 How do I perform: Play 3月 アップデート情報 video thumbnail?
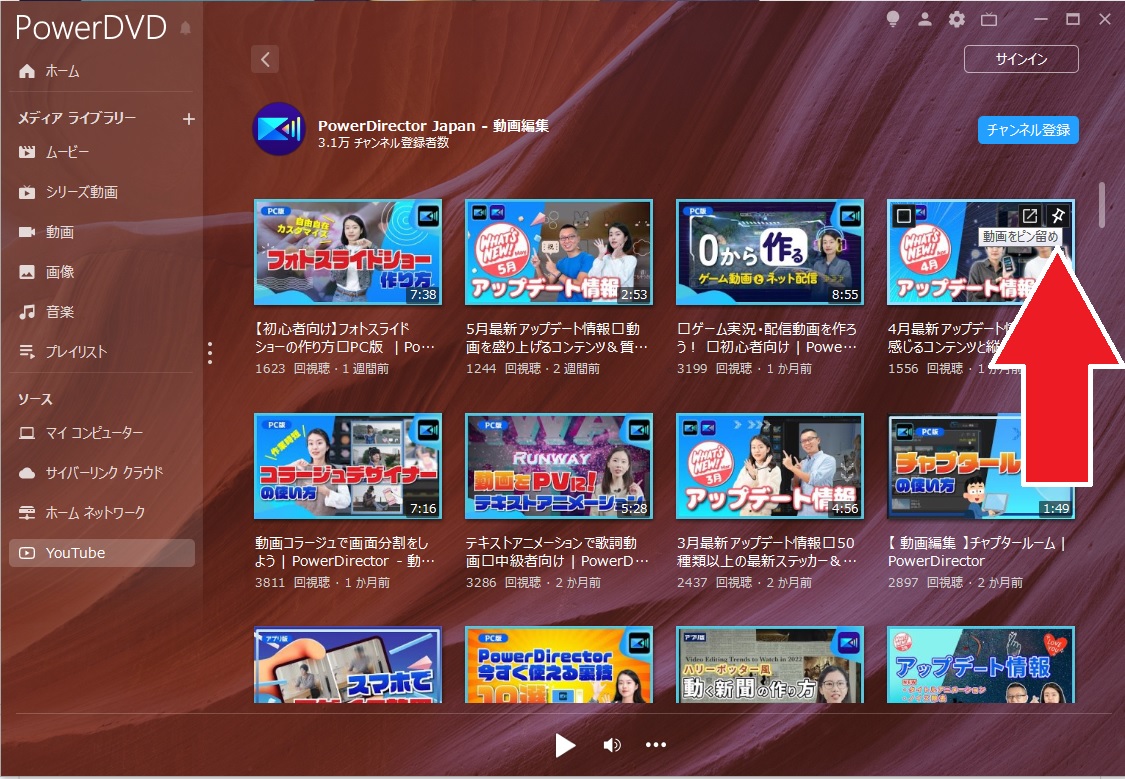(770, 466)
